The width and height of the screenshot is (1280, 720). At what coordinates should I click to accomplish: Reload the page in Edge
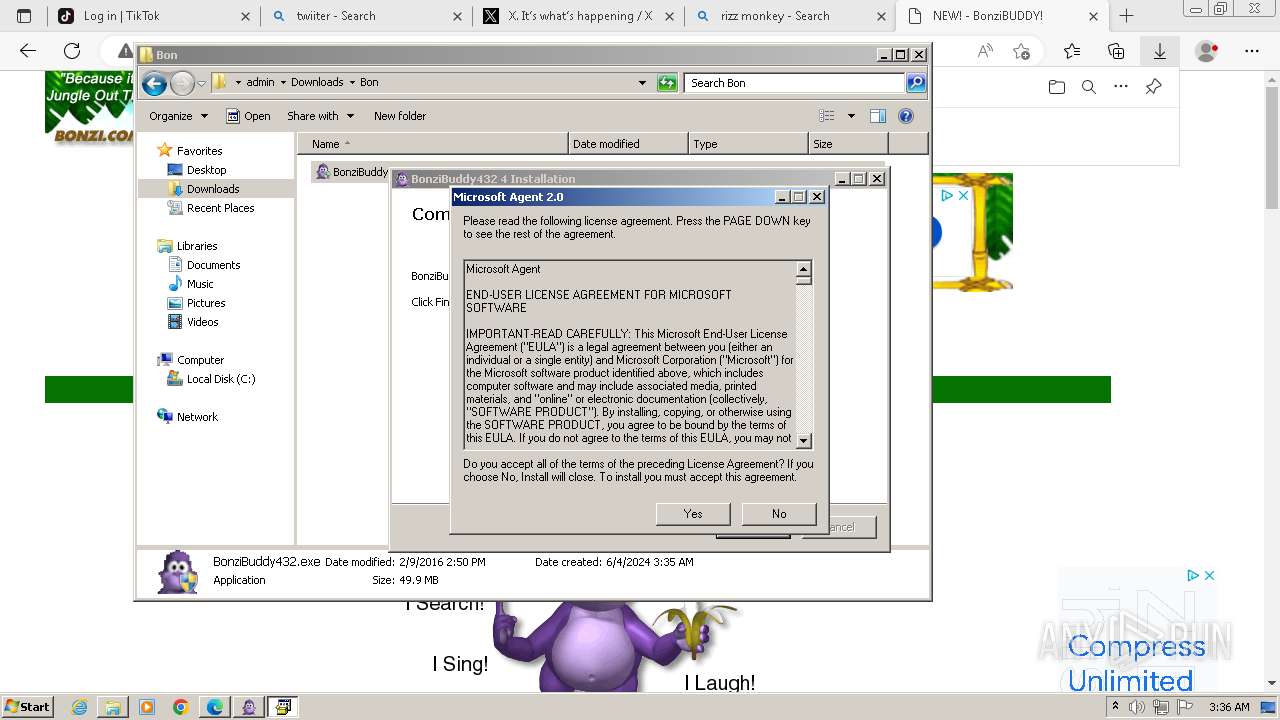tap(72, 51)
